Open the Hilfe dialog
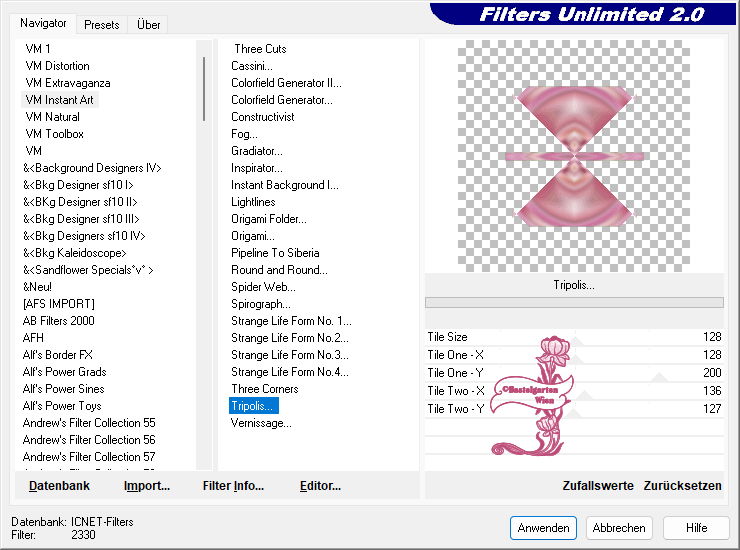The image size is (740, 550). [696, 528]
